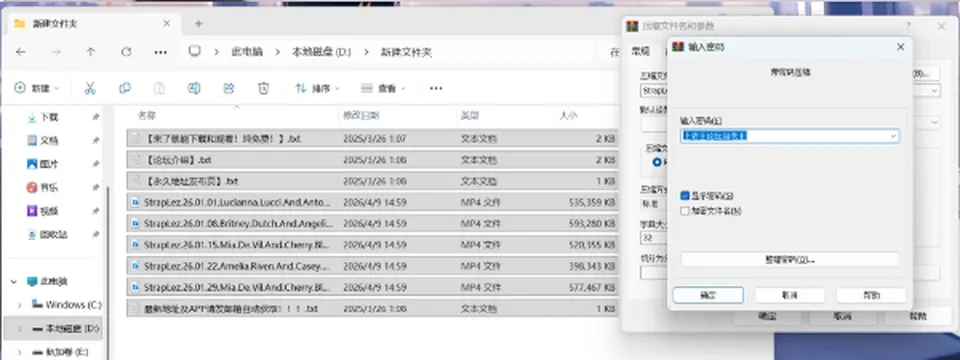Select the radio button in archive parameters window
The height and width of the screenshot is (360, 960).
tap(658, 162)
